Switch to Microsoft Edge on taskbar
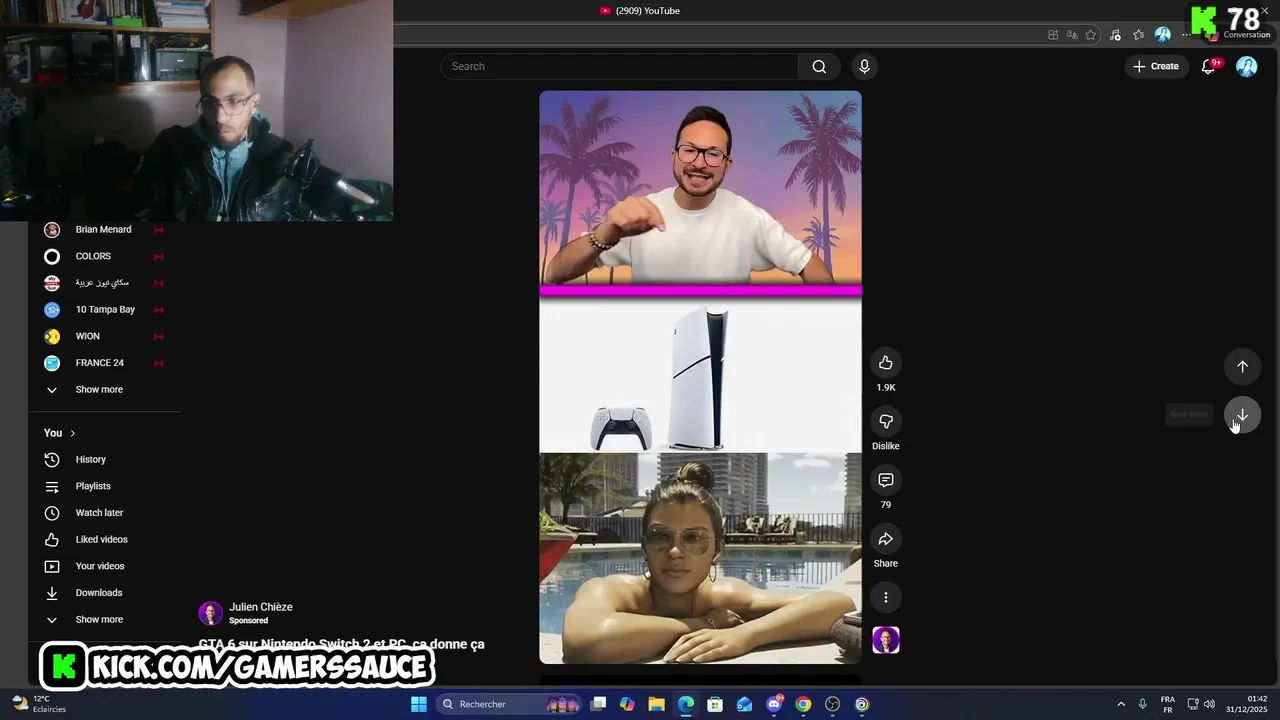 [686, 704]
